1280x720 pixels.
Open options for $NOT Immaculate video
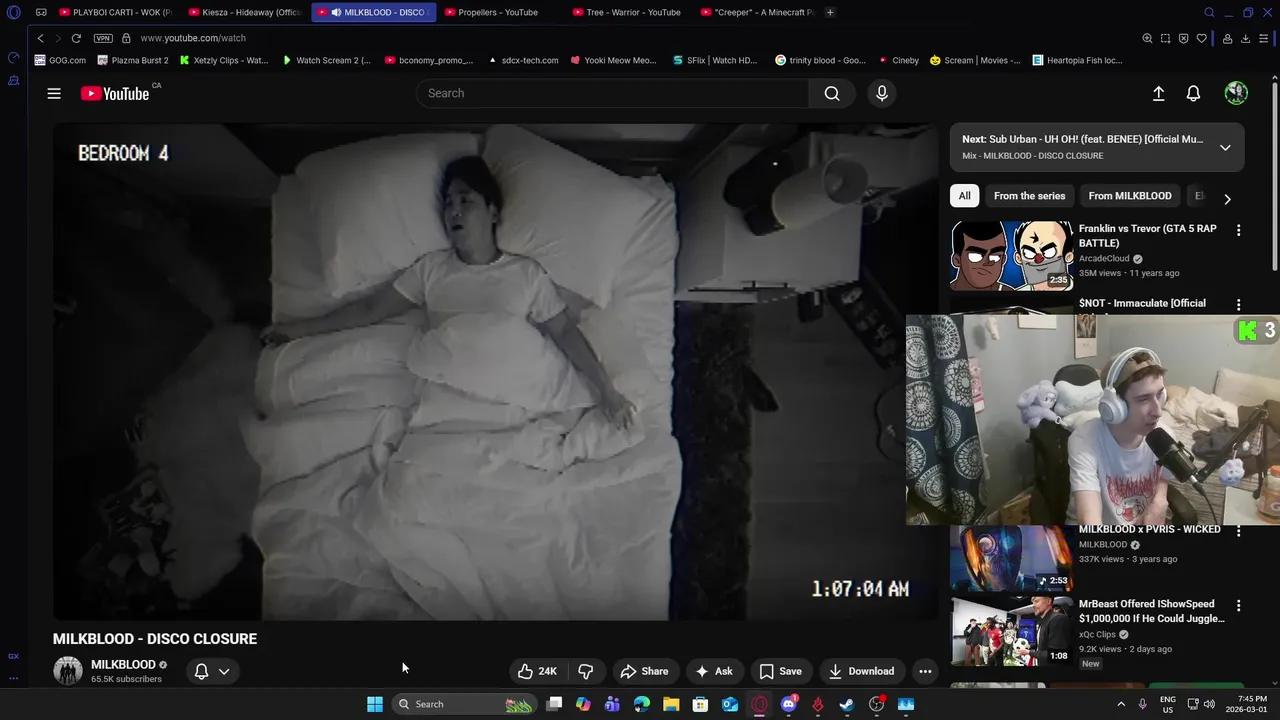pos(1238,305)
